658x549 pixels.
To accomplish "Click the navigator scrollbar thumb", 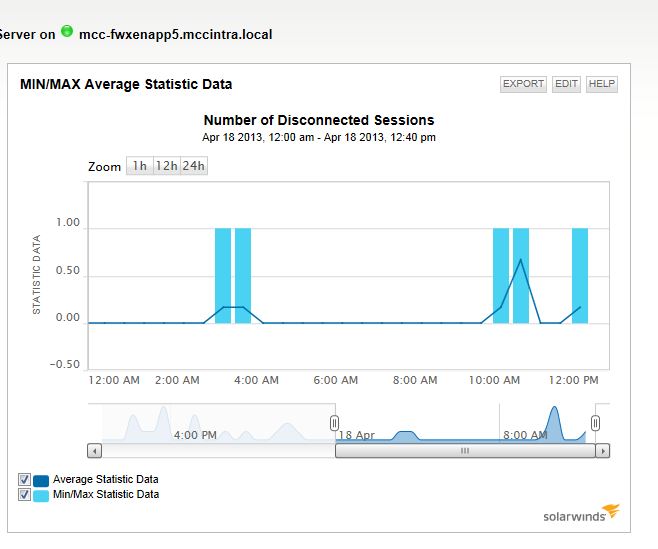I will tap(465, 451).
